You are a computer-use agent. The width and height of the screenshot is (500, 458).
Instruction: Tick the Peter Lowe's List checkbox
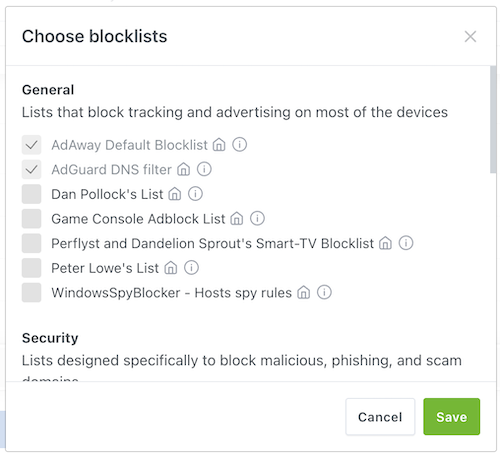[x=31, y=268]
